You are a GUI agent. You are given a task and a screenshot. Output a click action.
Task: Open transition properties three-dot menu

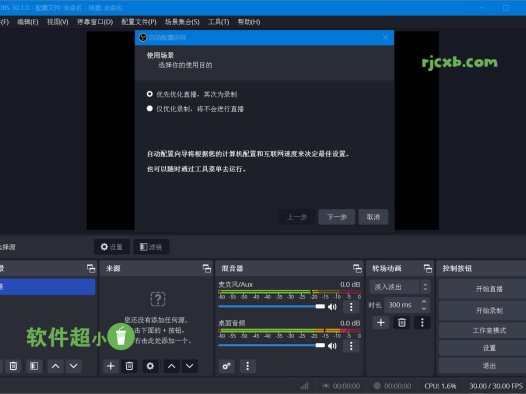tap(422, 323)
